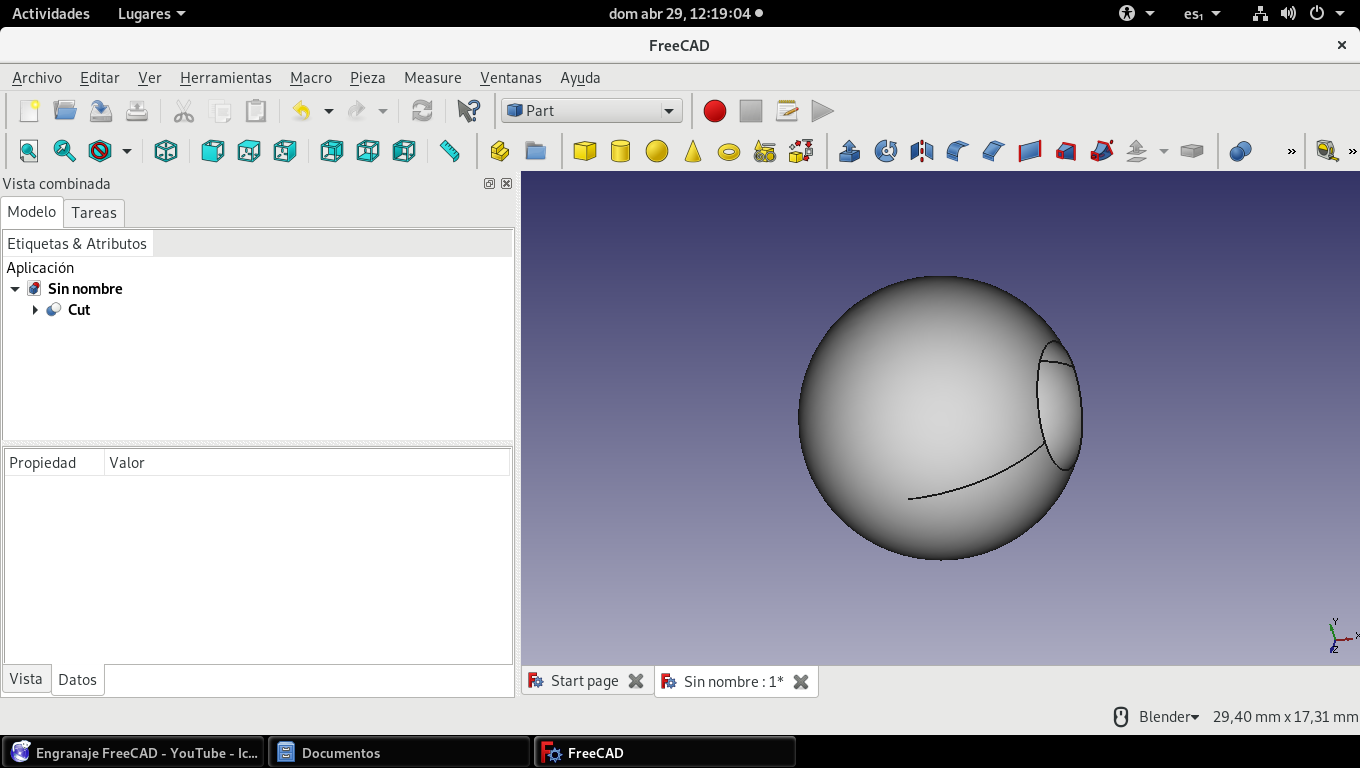Open a file using the Open folder icon
This screenshot has width=1360, height=768.
click(x=65, y=111)
